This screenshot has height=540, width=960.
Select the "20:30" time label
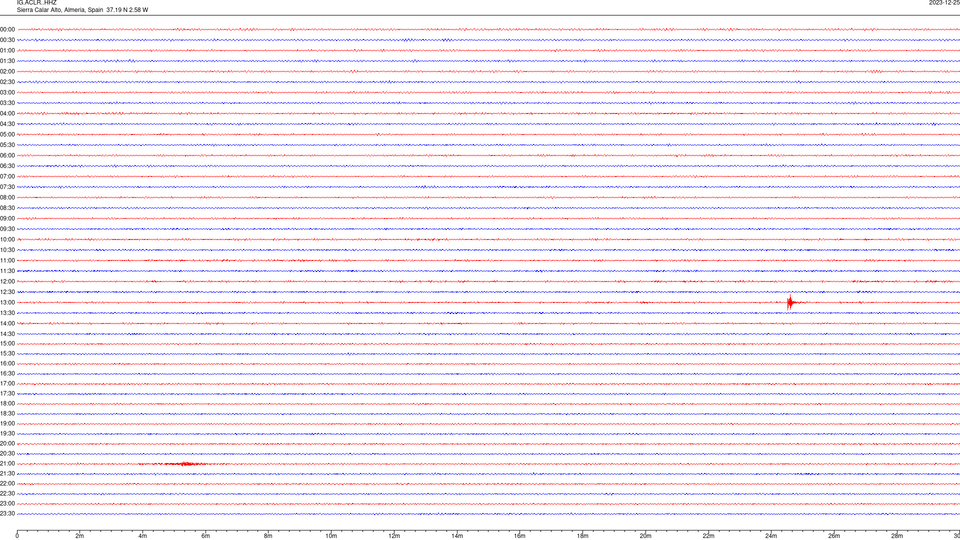click(x=7, y=454)
